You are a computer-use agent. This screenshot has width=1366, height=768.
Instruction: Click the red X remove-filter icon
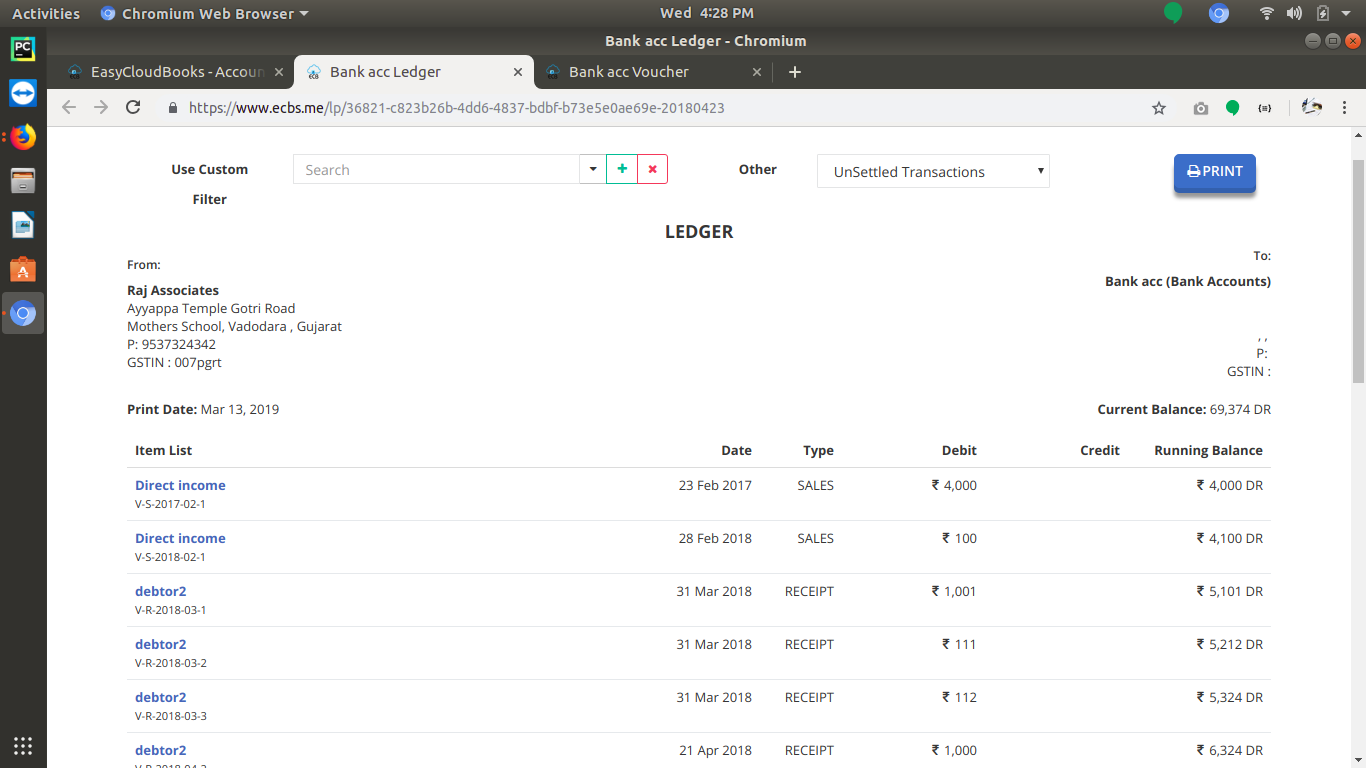click(652, 169)
